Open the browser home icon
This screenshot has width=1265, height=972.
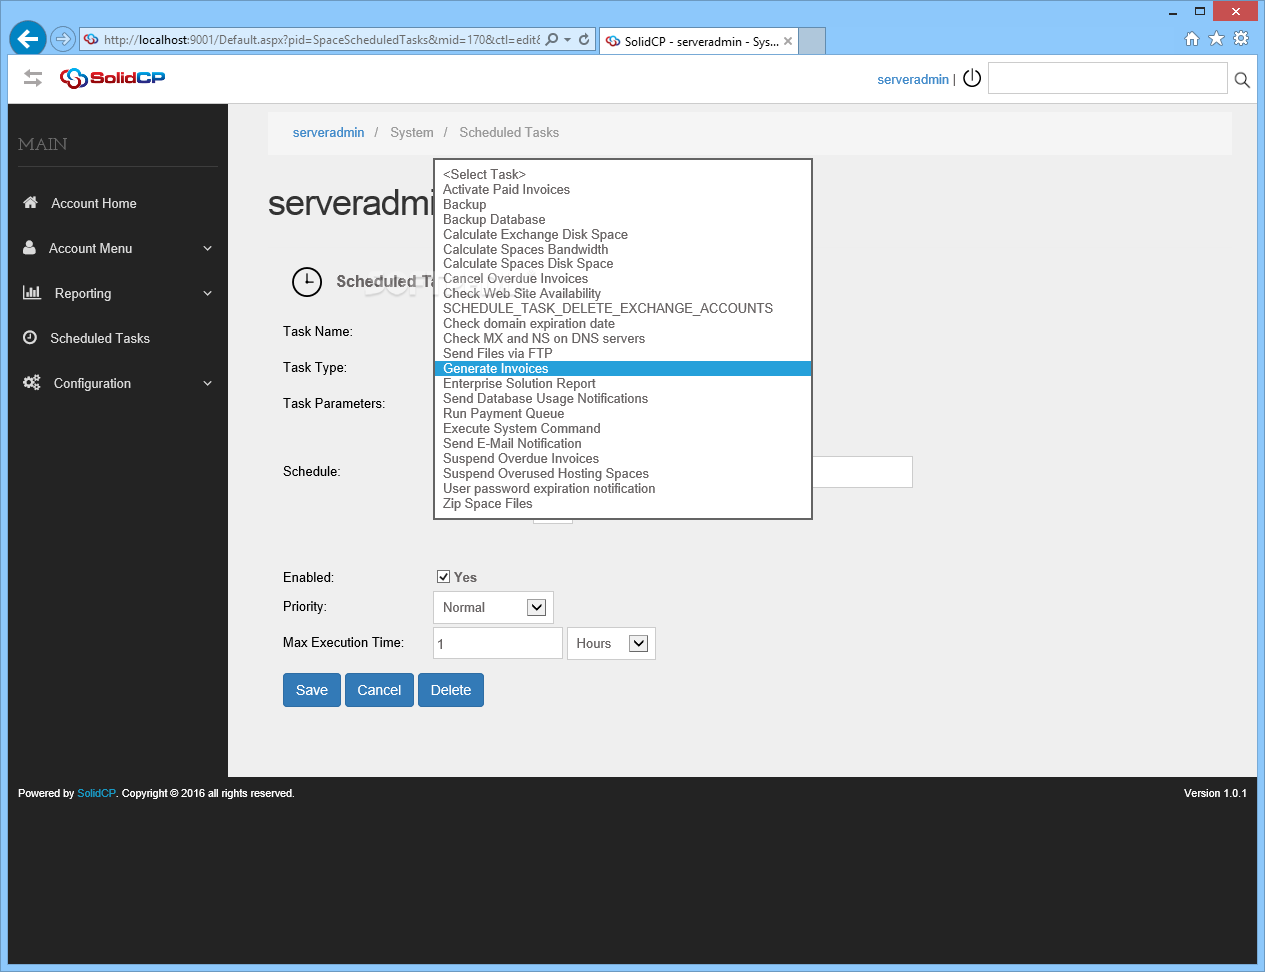pyautogui.click(x=1192, y=39)
